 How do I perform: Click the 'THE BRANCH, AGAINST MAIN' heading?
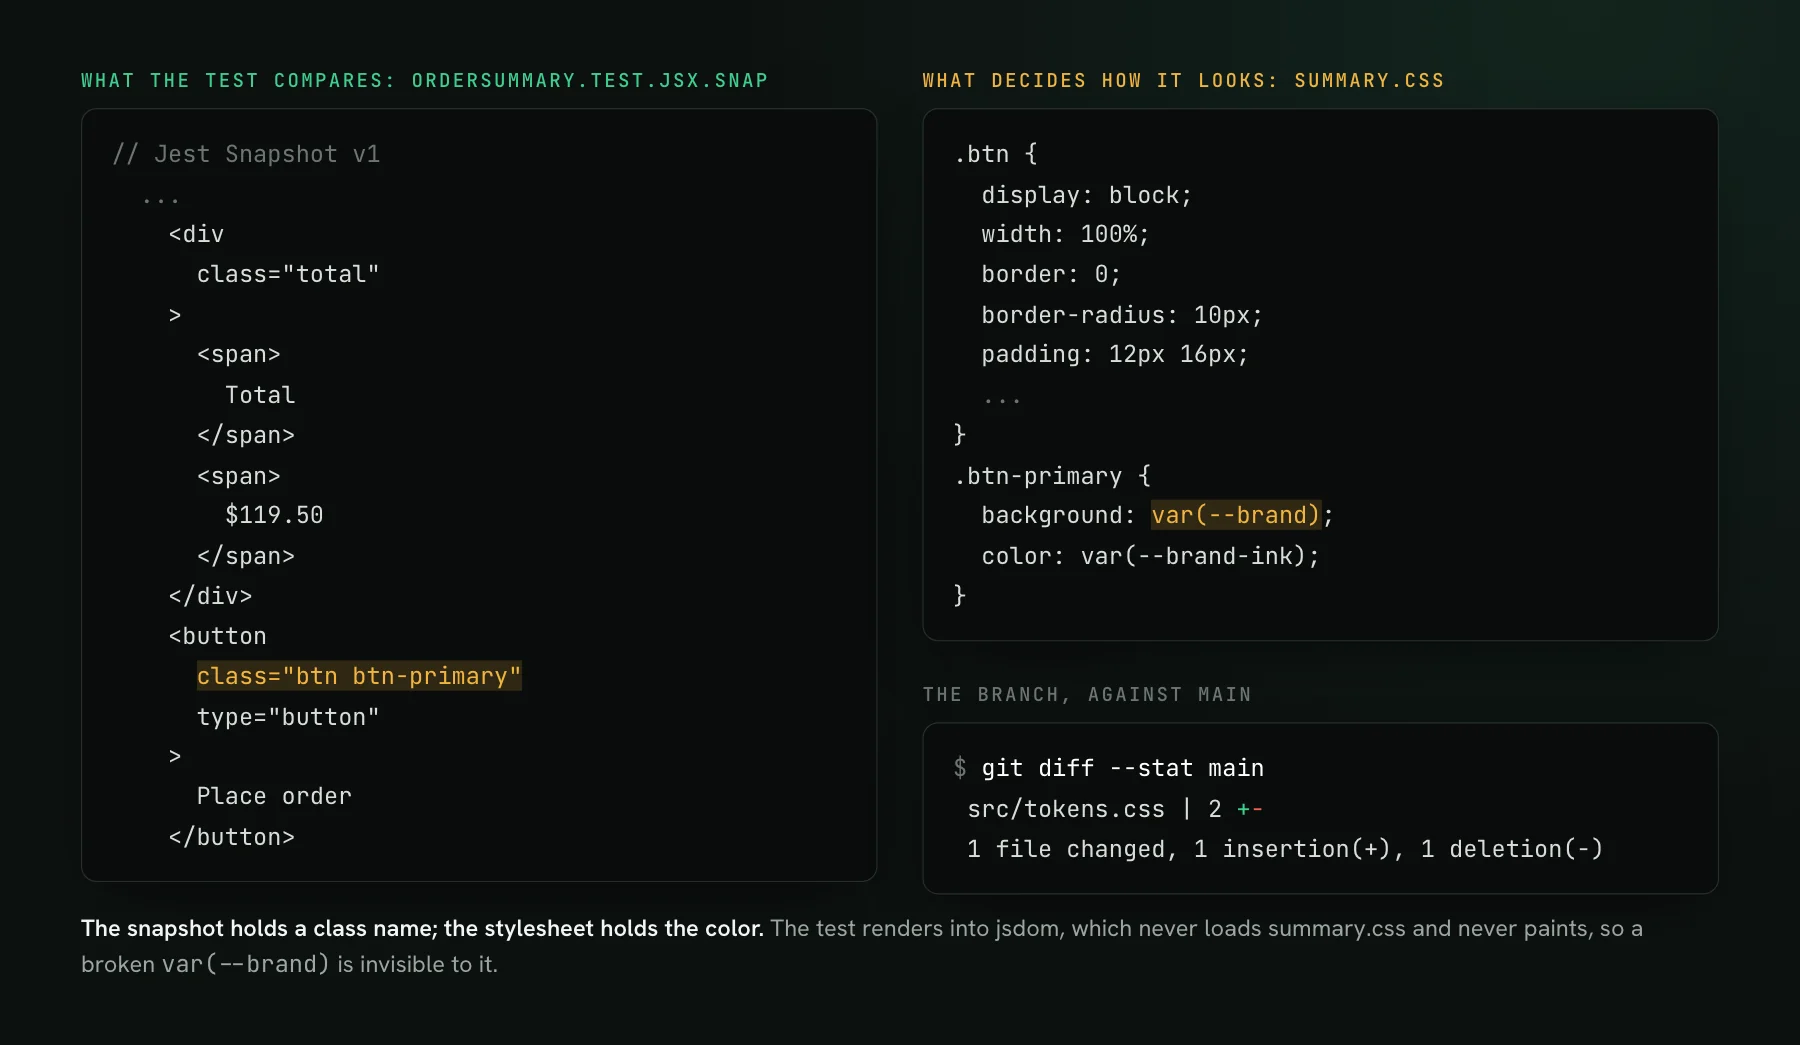click(x=1087, y=694)
